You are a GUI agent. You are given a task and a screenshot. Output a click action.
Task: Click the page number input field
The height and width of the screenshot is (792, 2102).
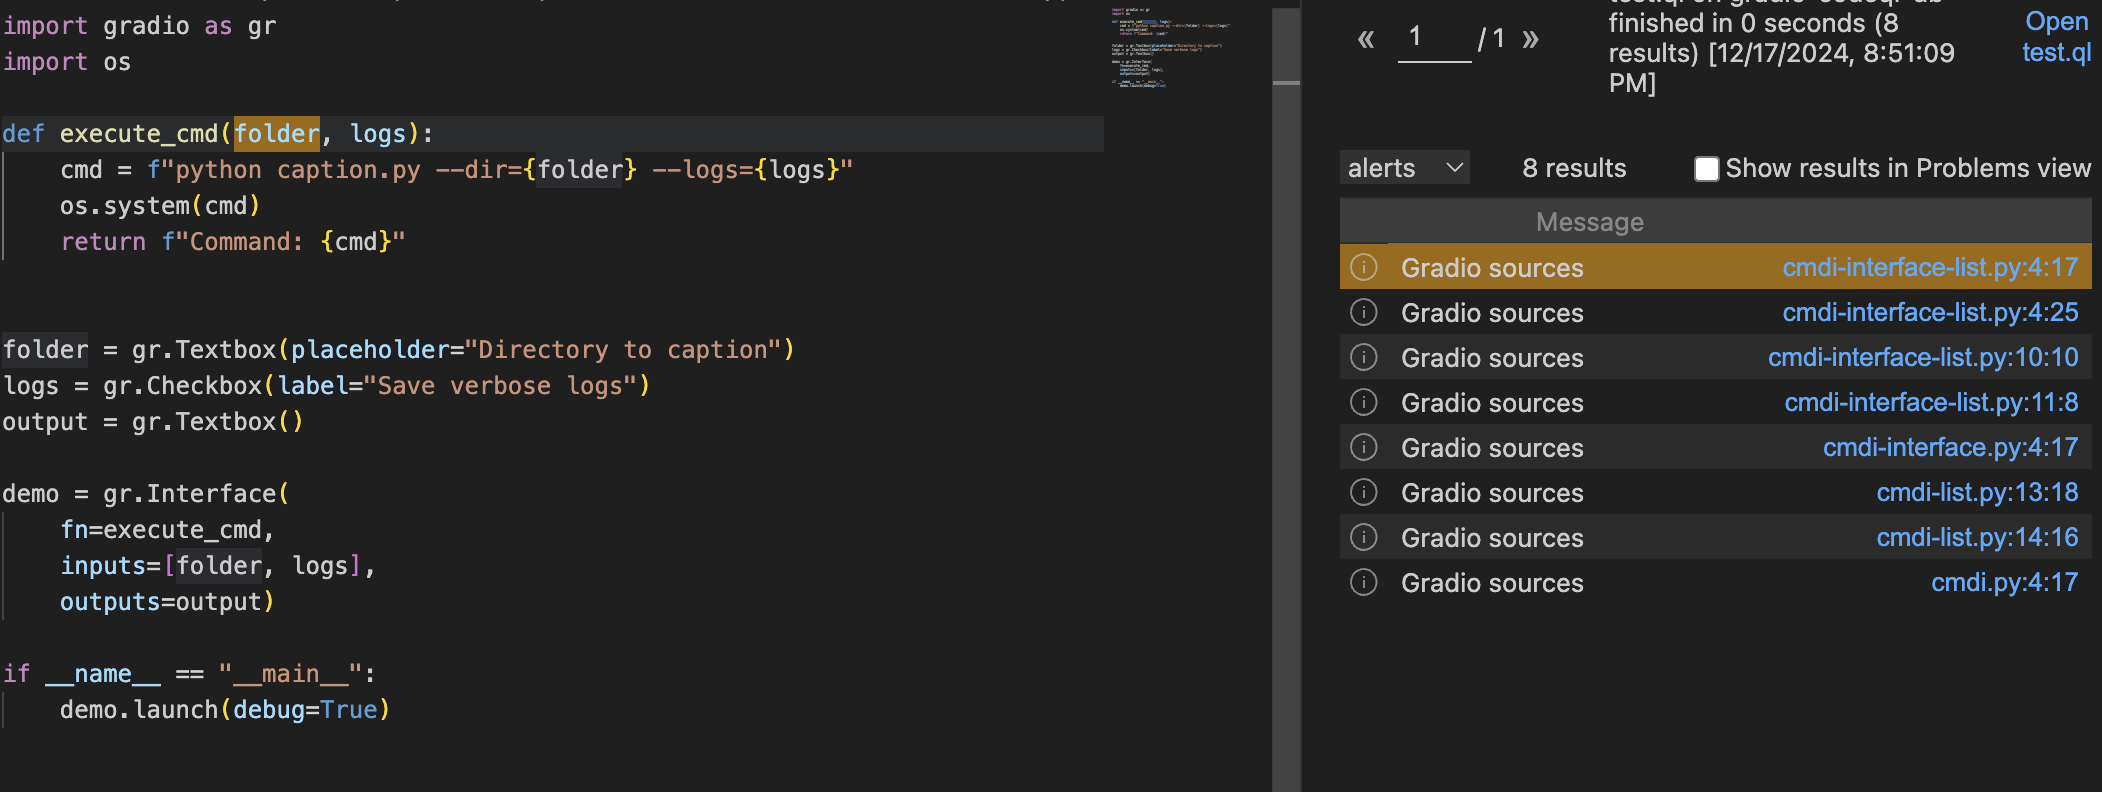1434,40
